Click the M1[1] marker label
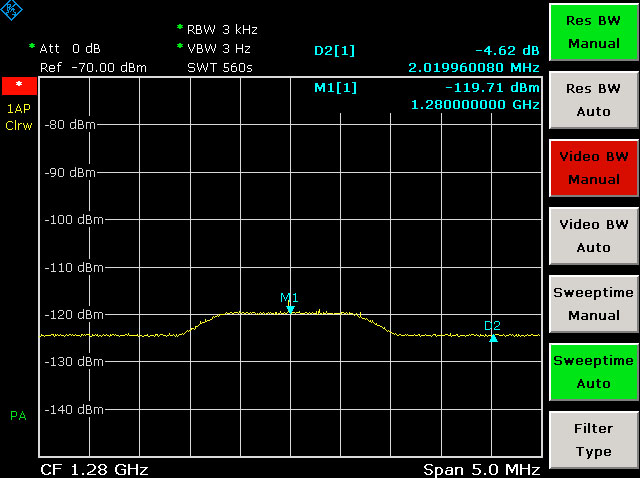 [336, 87]
